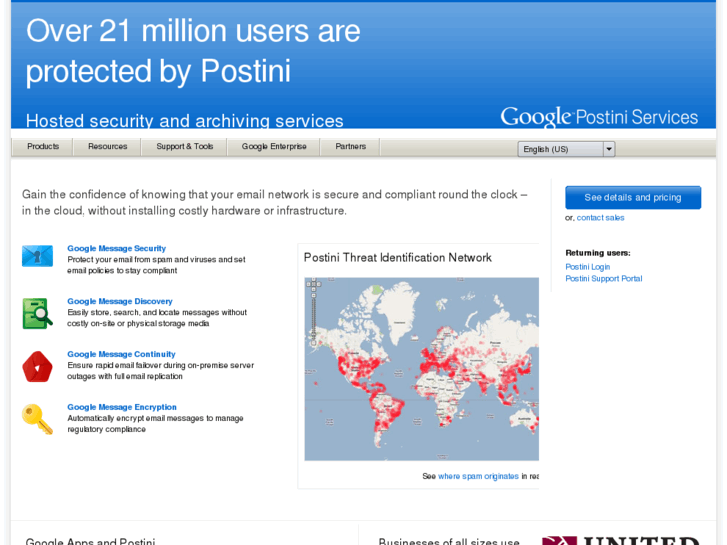
Task: Click the Google Postini Services logo
Action: click(x=599, y=116)
